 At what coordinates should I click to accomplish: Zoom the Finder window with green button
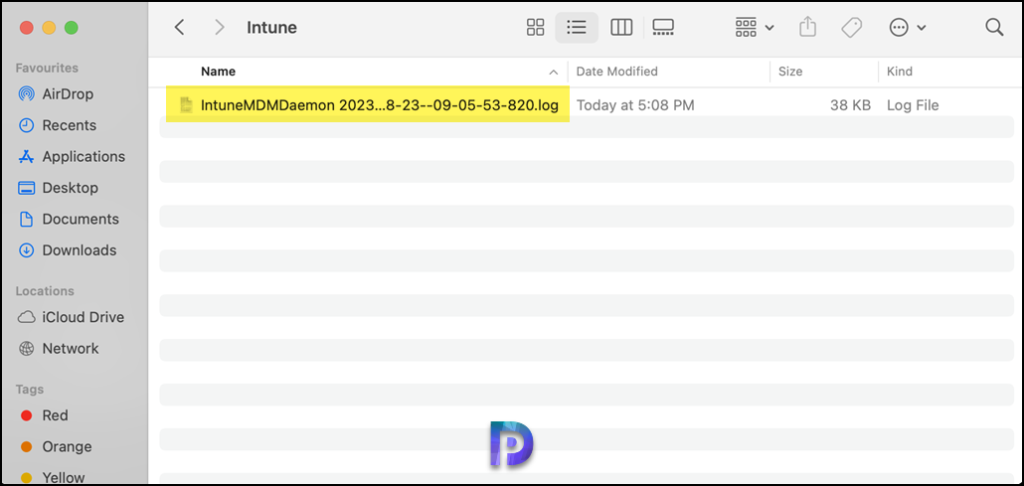tap(71, 27)
